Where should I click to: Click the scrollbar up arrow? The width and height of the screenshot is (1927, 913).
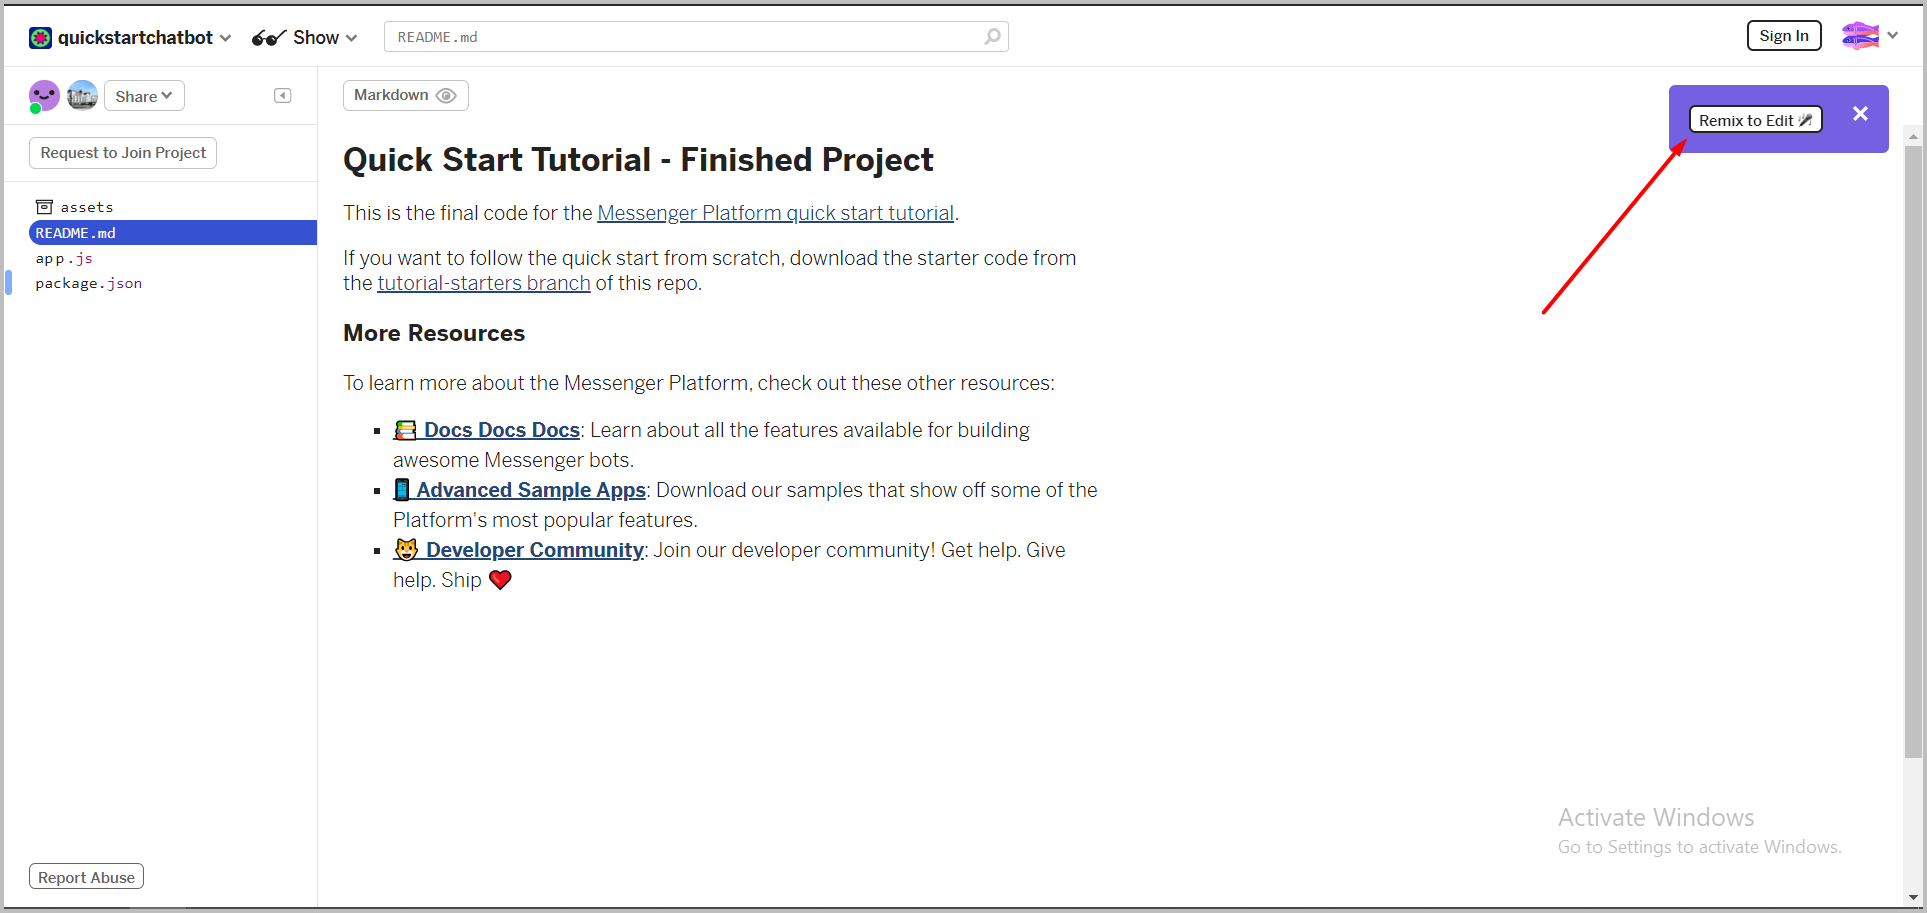pyautogui.click(x=1913, y=136)
